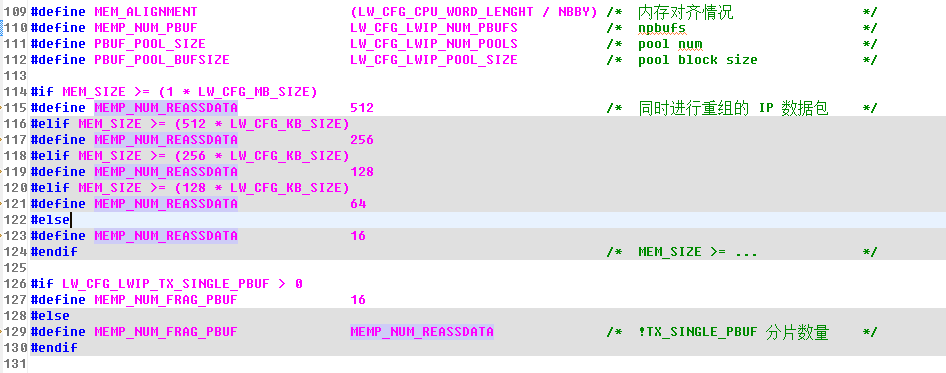Click MEMP_NUM_FRAG_PBUF on line 129
The height and width of the screenshot is (373, 946).
166,331
